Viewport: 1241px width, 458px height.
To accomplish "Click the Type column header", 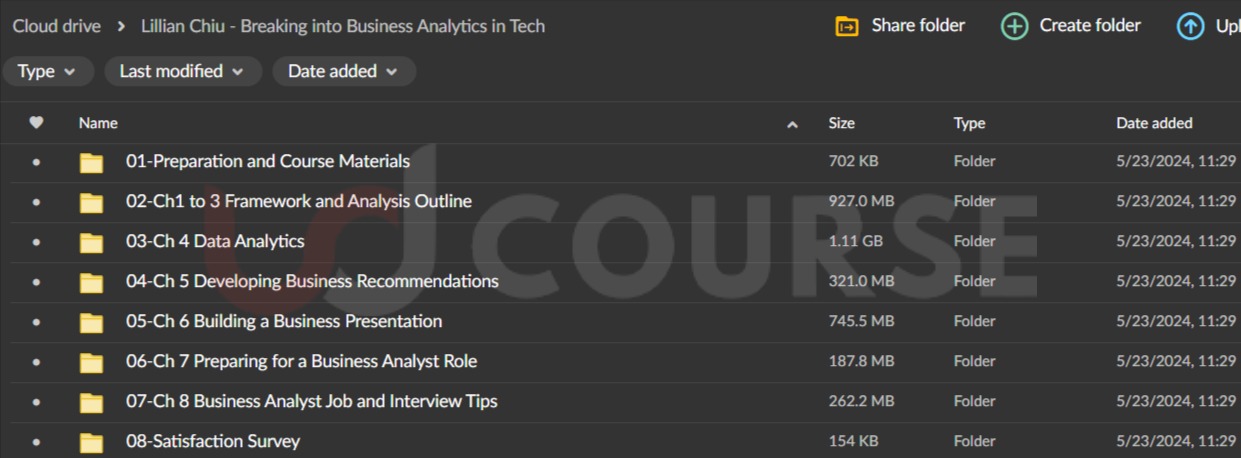I will 969,123.
